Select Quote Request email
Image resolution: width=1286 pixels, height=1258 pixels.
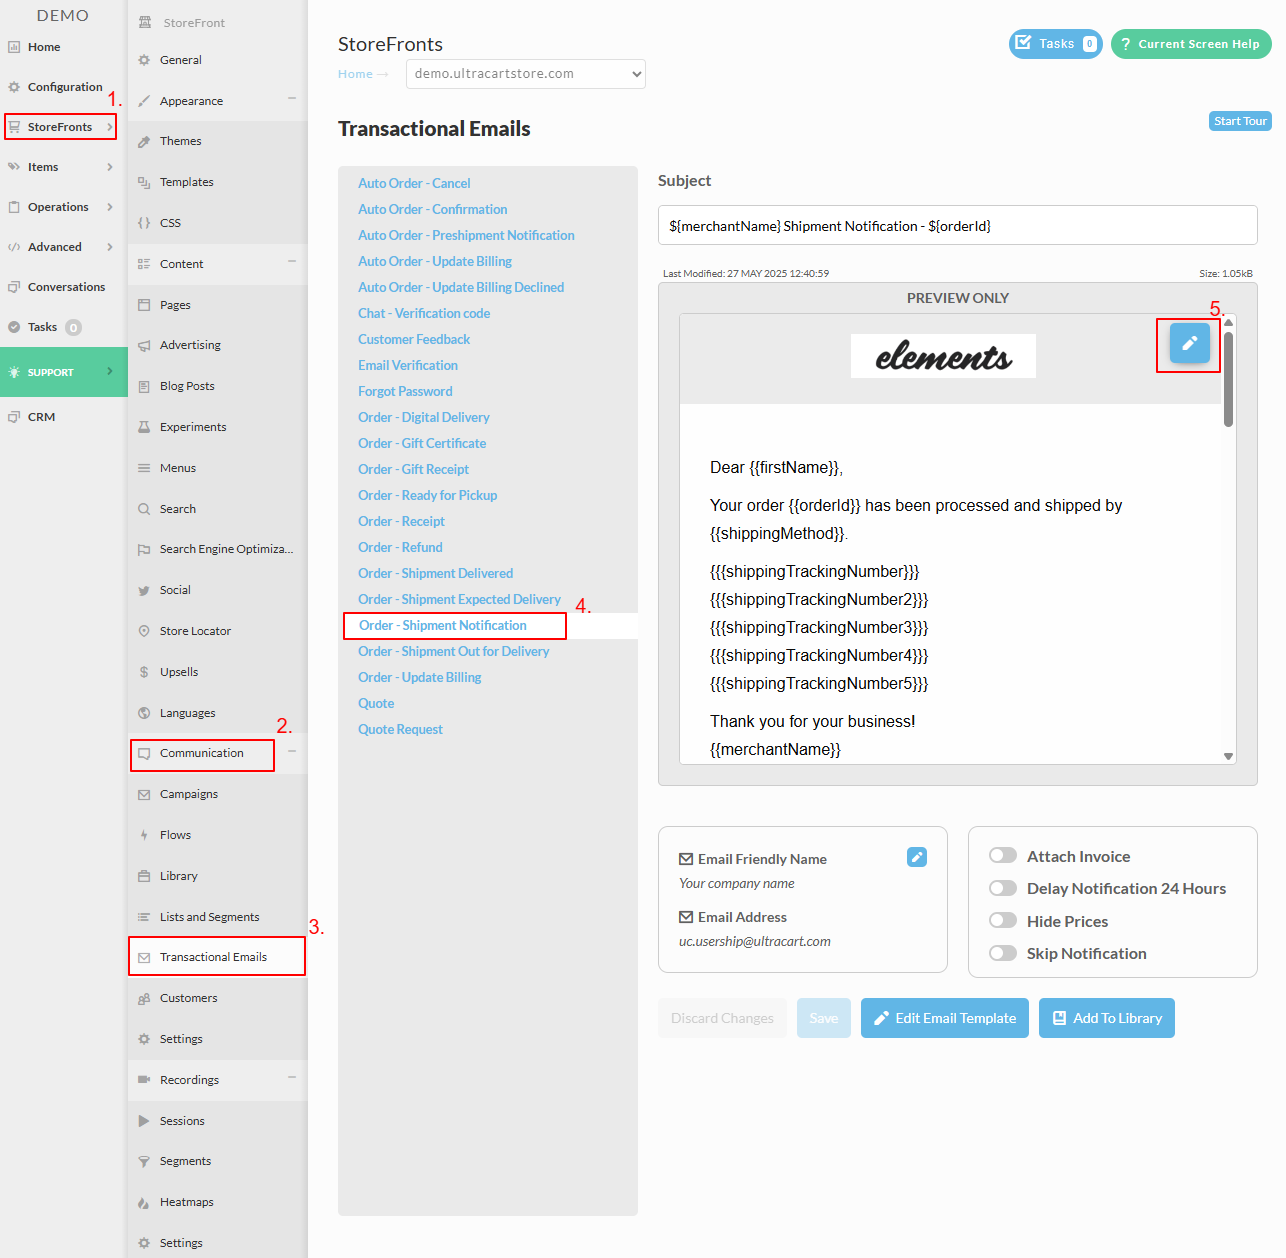400,729
